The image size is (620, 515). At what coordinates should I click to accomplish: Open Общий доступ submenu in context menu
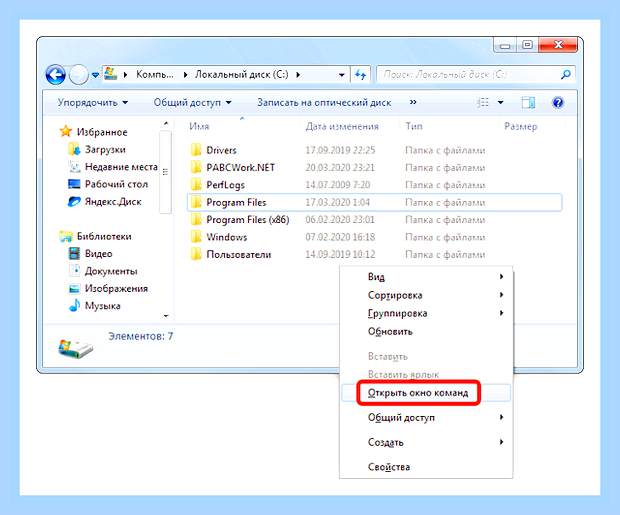point(426,417)
